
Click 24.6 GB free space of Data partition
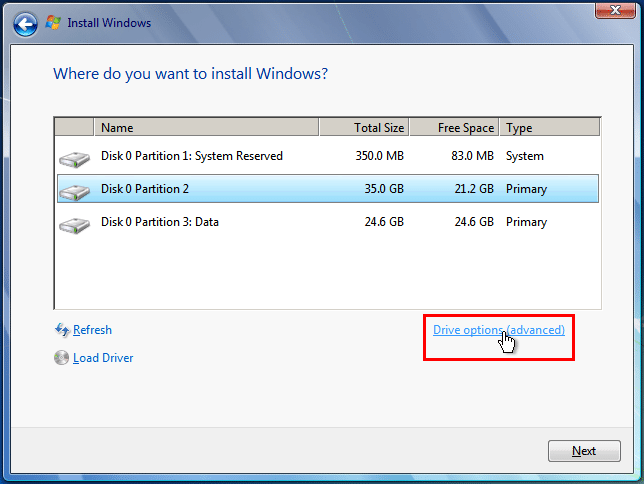(x=474, y=222)
